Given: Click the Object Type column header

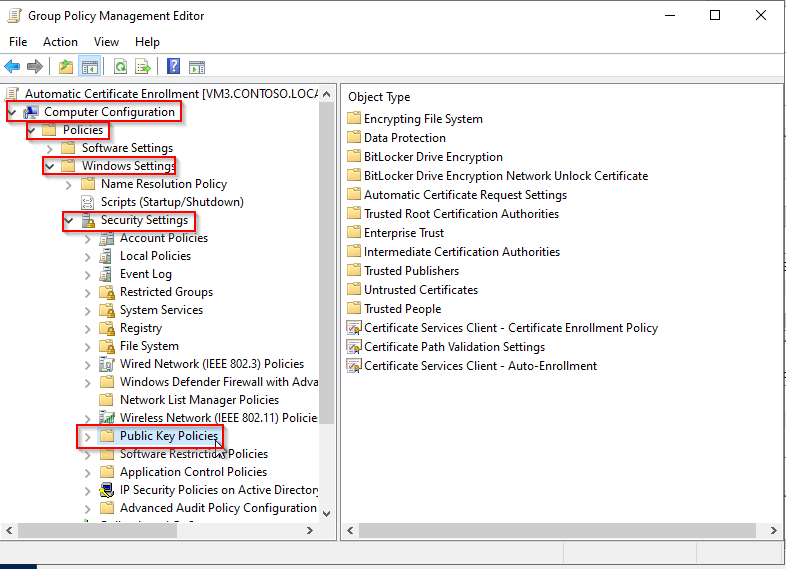Looking at the screenshot, I should (379, 97).
